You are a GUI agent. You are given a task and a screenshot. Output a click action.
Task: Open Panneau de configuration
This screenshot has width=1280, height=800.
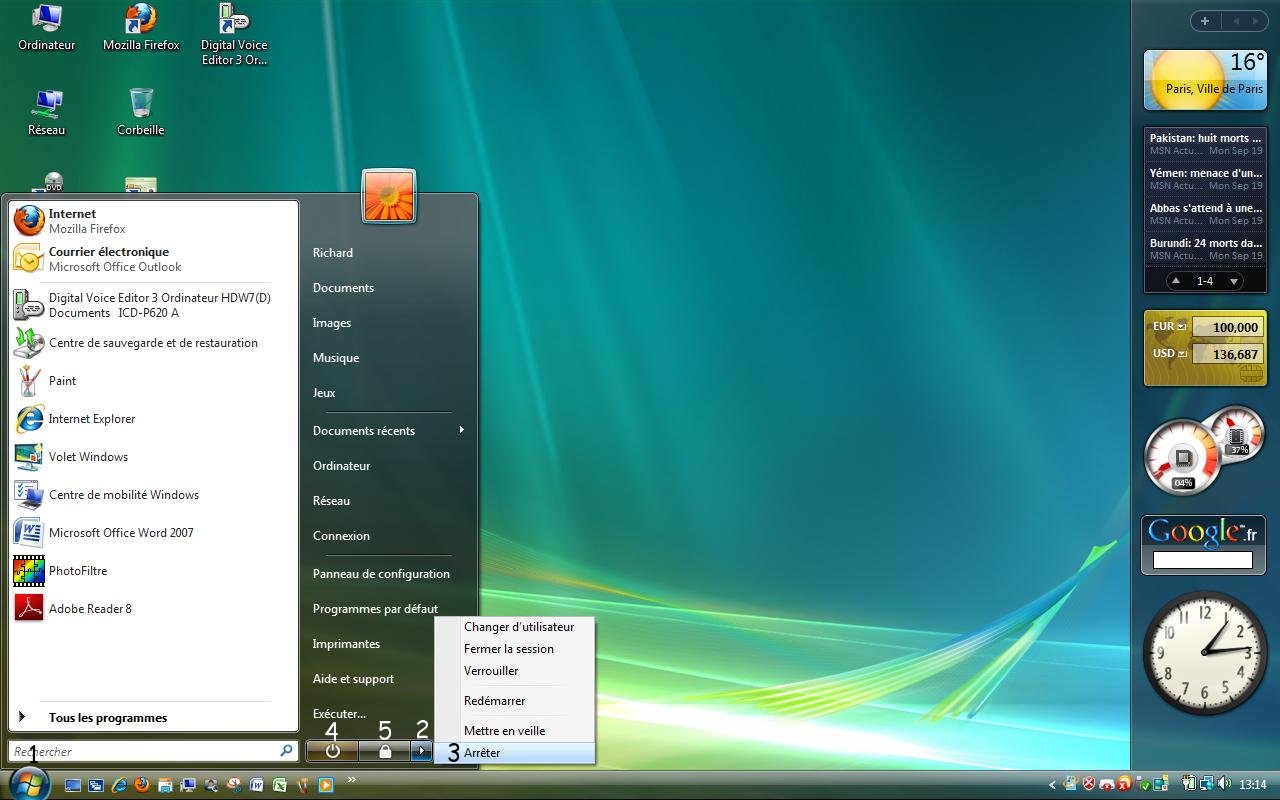[x=381, y=574]
